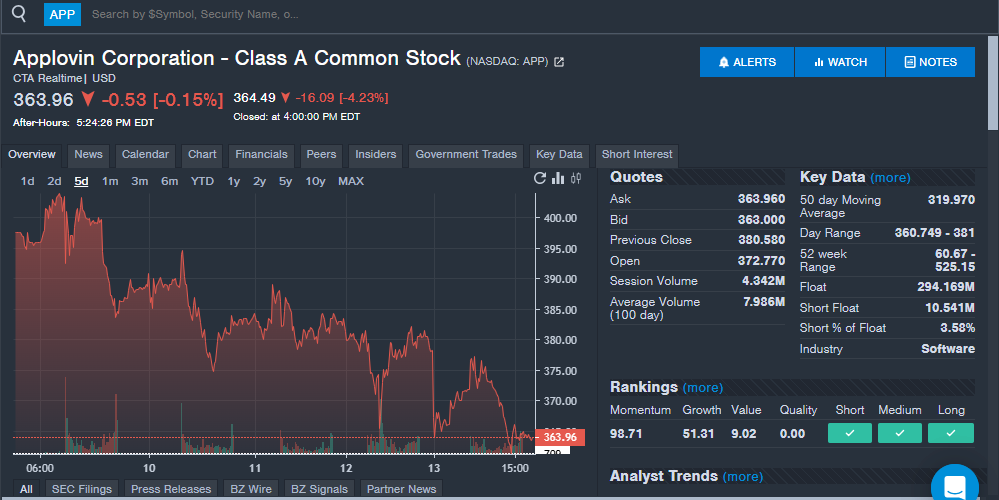Click the APP symbol tag in search
Image resolution: width=999 pixels, height=500 pixels.
(x=62, y=14)
